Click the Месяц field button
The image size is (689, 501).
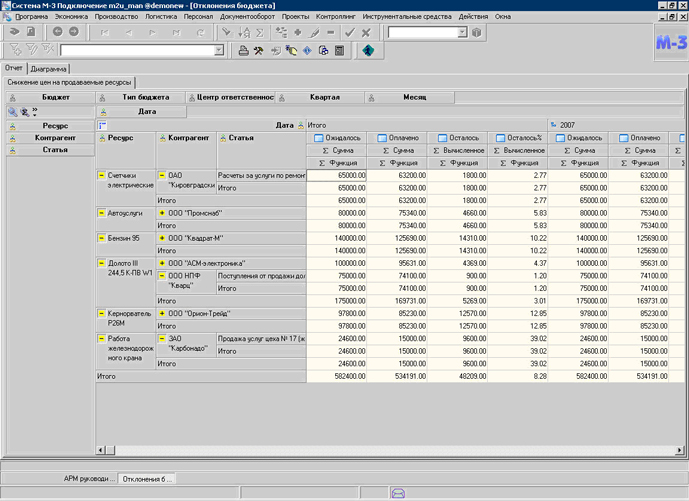click(x=410, y=97)
